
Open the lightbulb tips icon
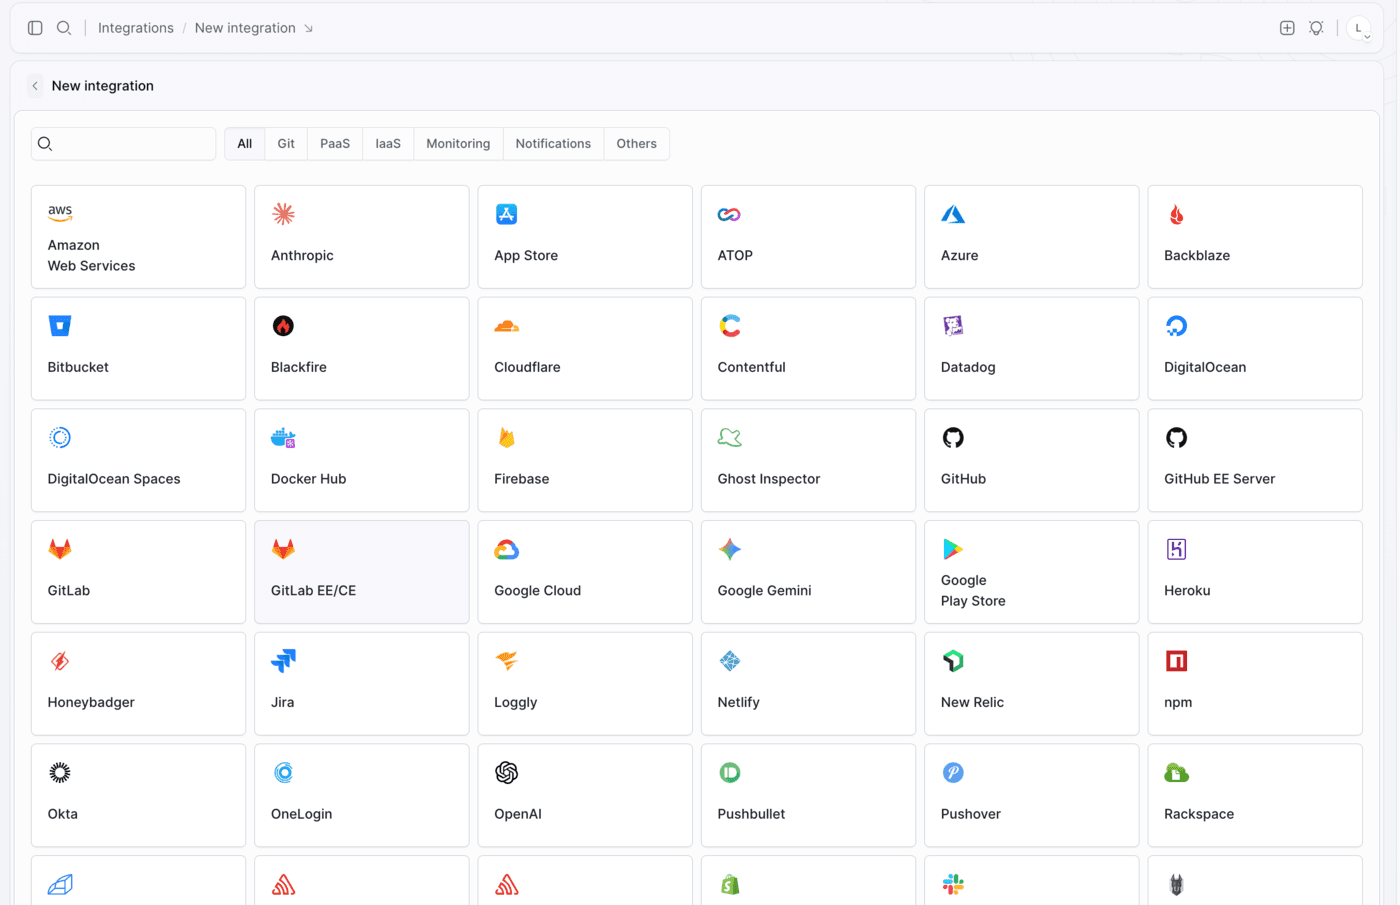[x=1316, y=28]
